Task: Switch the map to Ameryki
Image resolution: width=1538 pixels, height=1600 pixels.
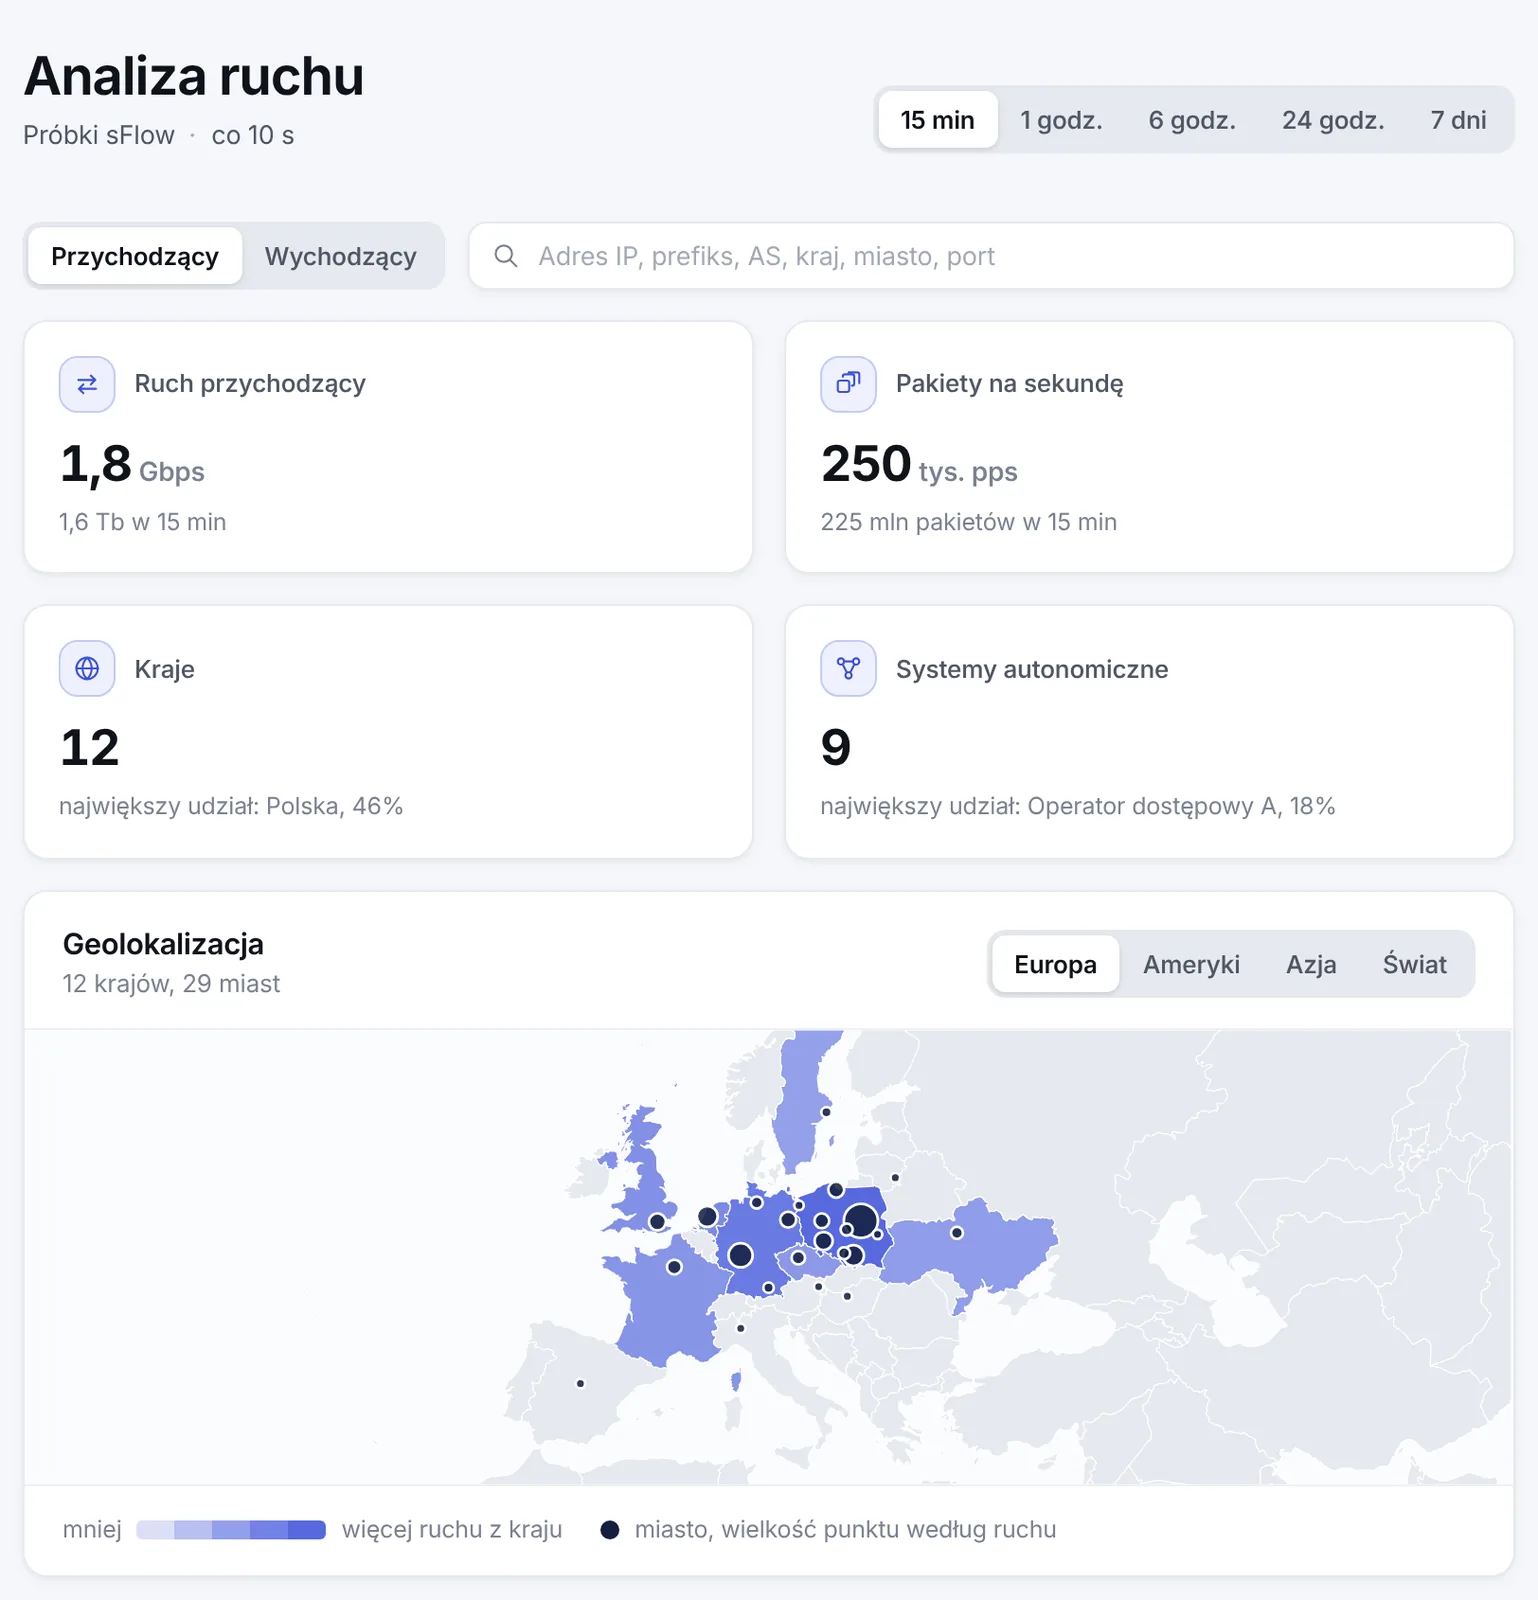Action: [x=1191, y=964]
